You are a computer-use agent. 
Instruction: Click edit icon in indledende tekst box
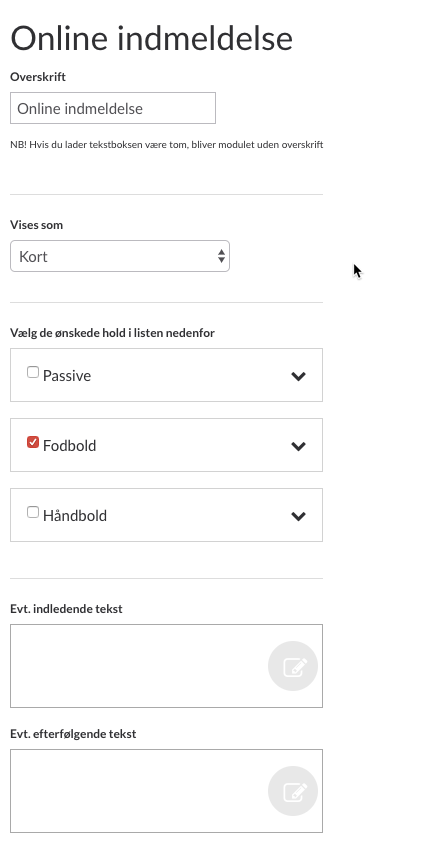293,666
